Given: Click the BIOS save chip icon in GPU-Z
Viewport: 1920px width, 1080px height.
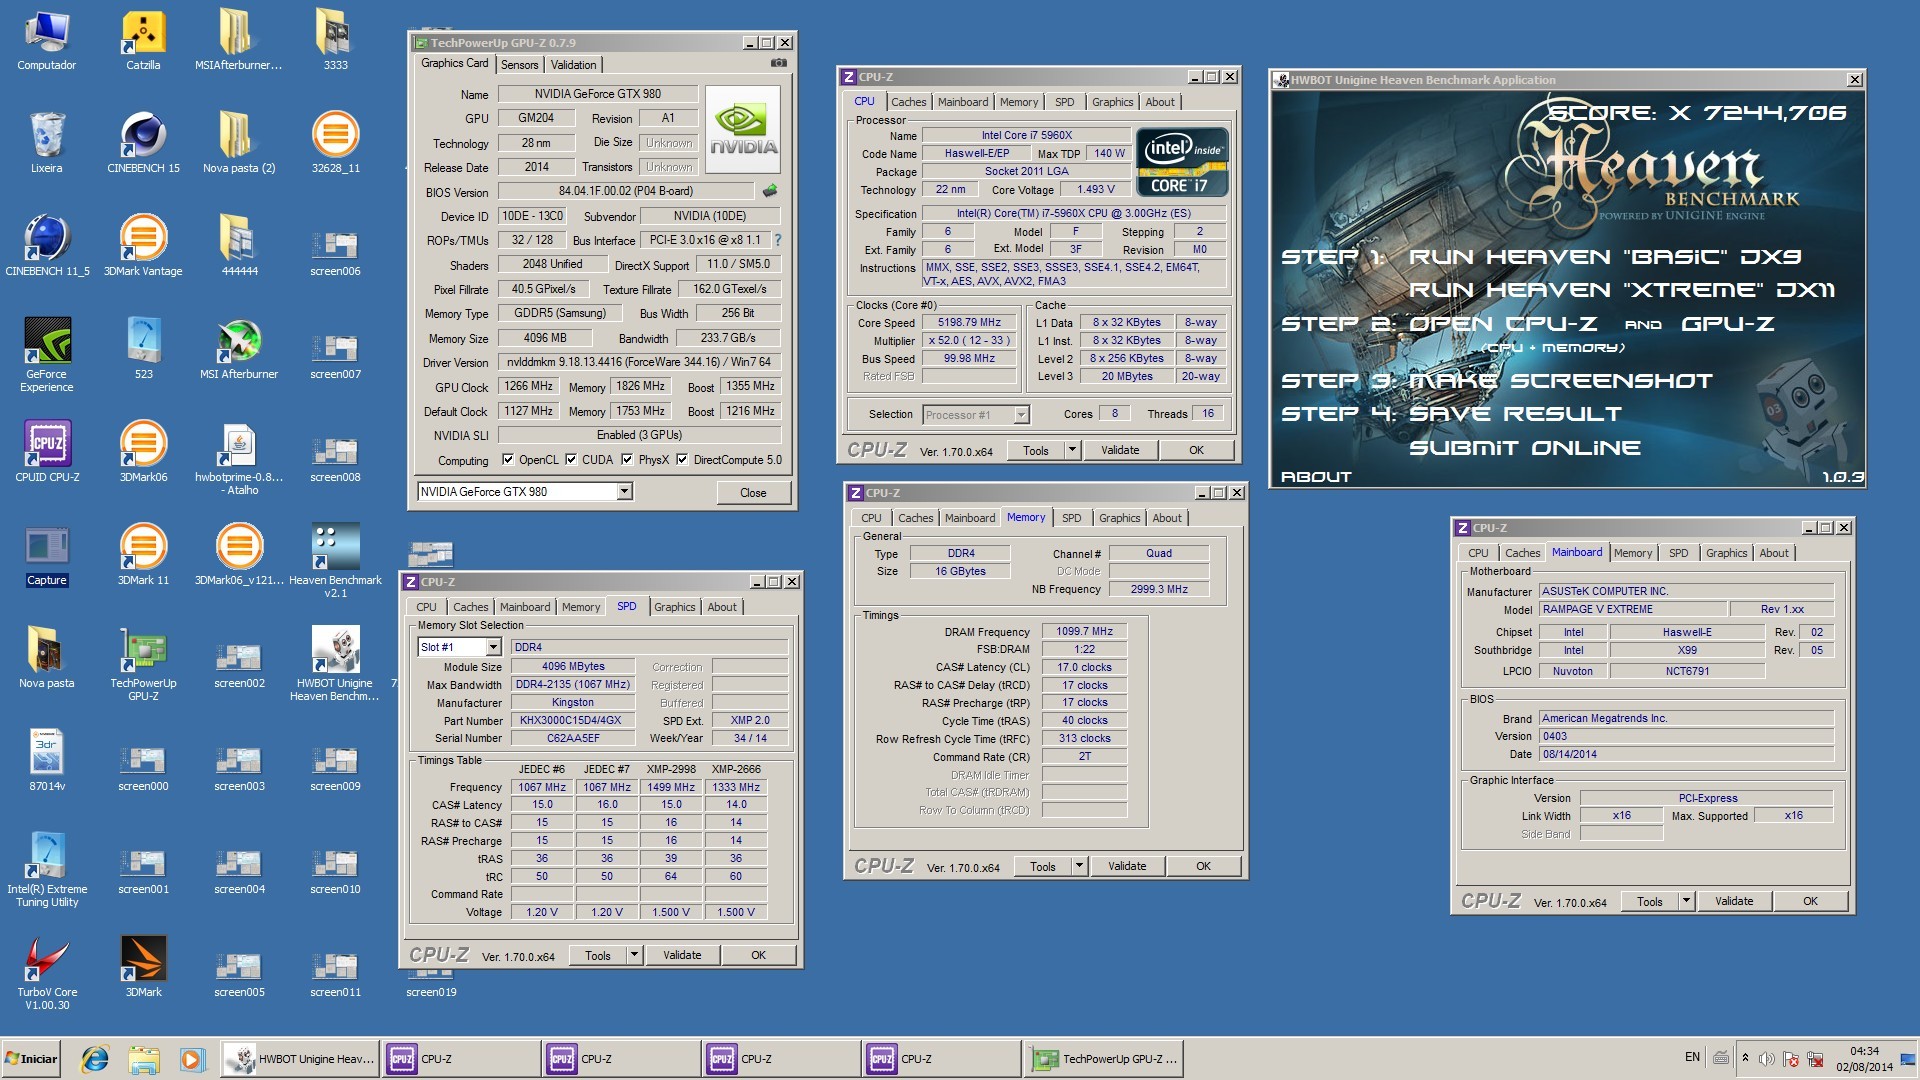Looking at the screenshot, I should [x=769, y=191].
